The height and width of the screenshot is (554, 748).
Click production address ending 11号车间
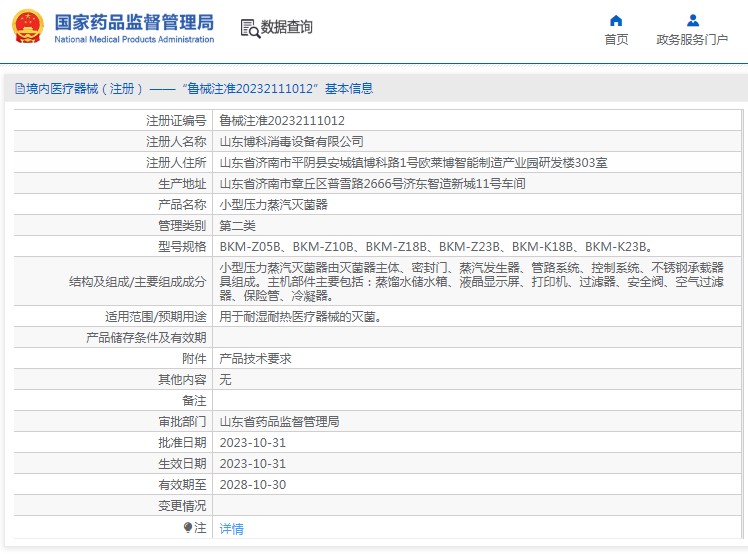click(372, 184)
